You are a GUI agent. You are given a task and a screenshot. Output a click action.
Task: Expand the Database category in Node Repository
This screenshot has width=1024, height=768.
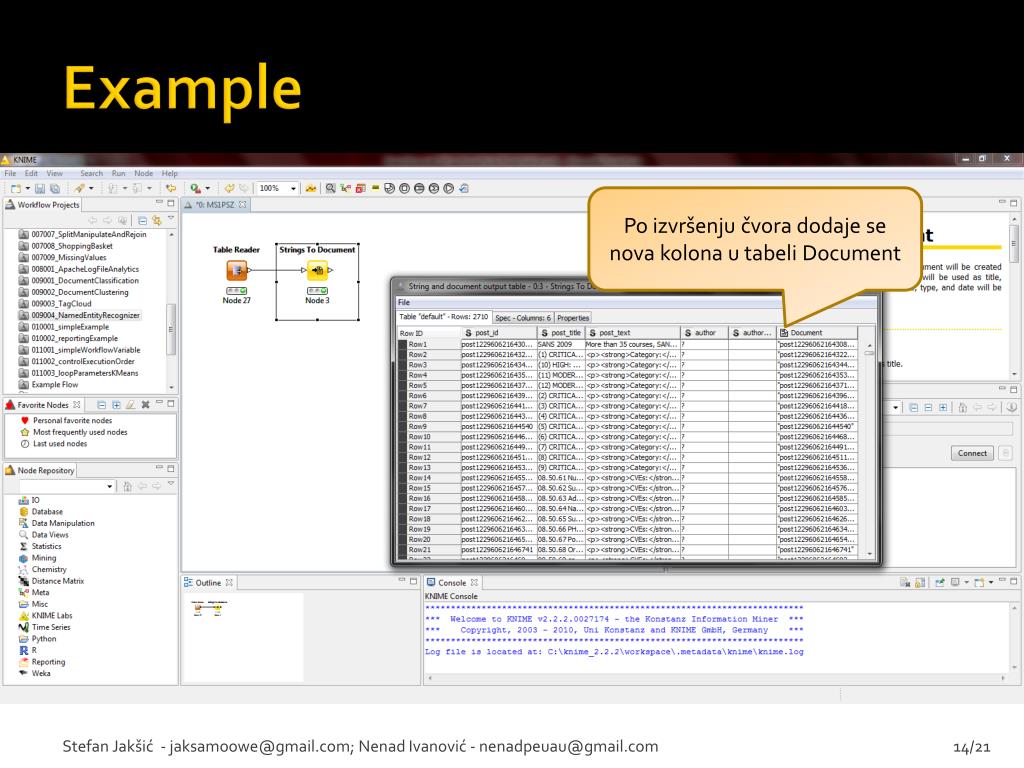coord(40,512)
